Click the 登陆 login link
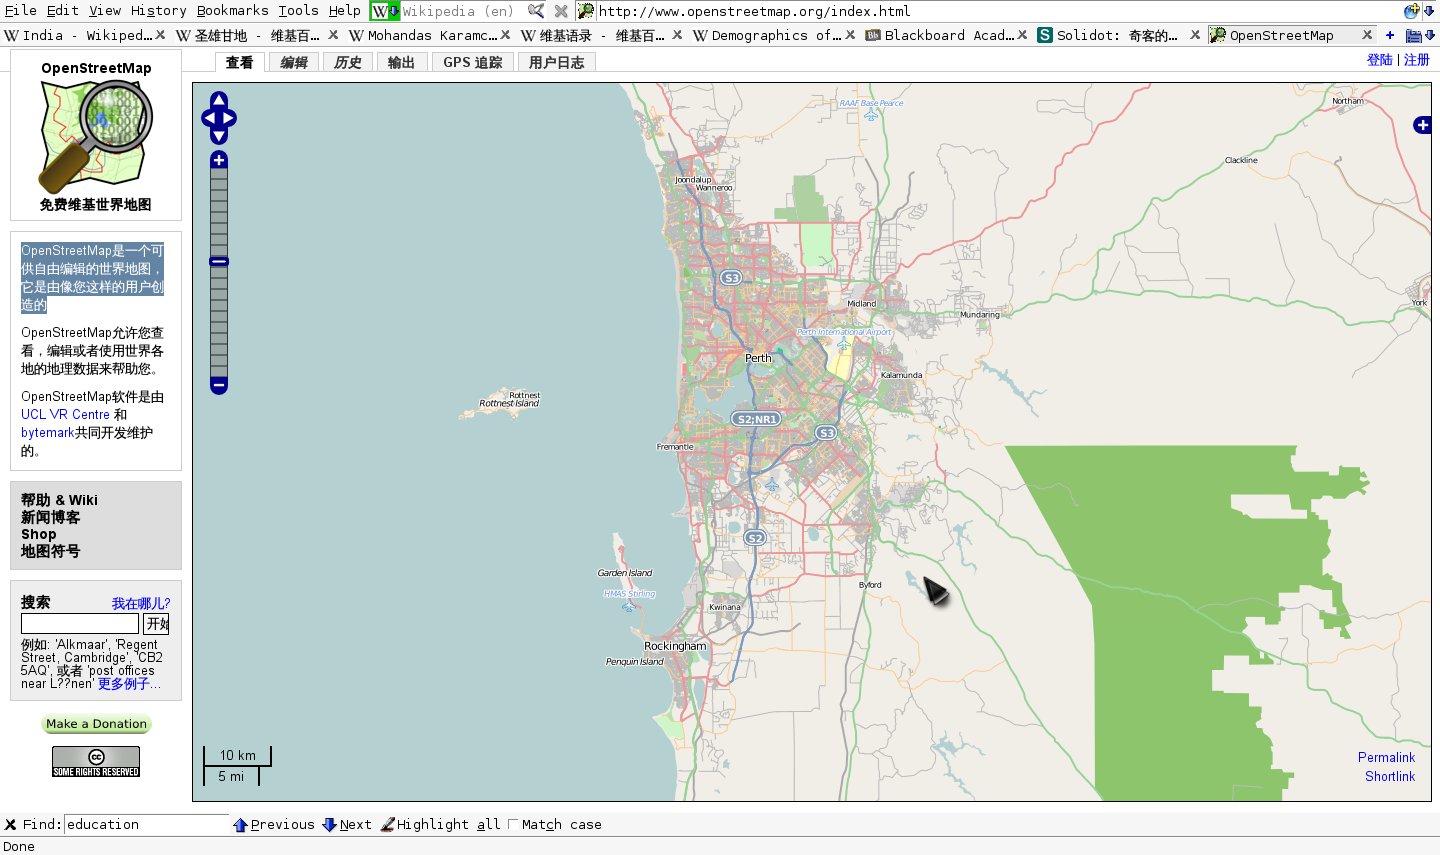This screenshot has height=855, width=1440. coord(1380,60)
